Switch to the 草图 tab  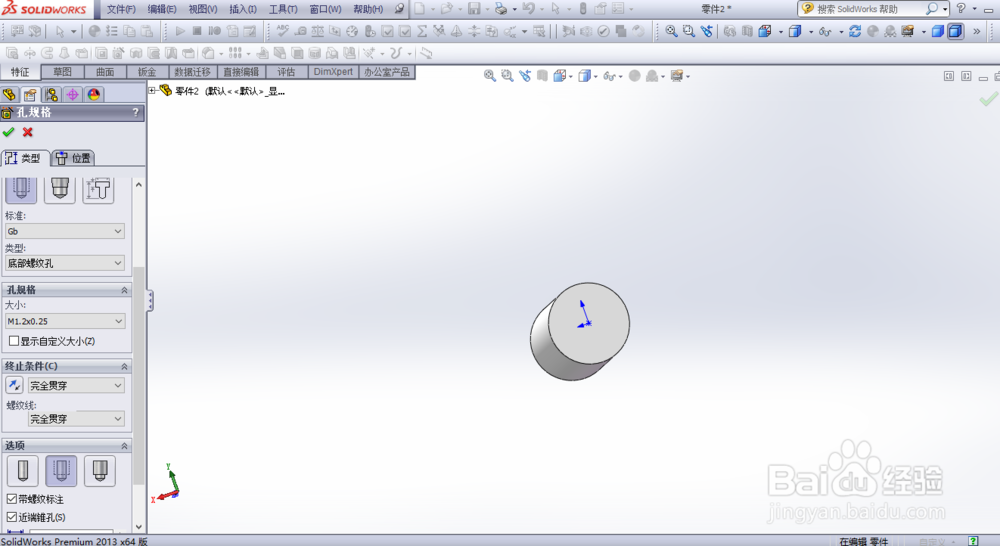[62, 72]
